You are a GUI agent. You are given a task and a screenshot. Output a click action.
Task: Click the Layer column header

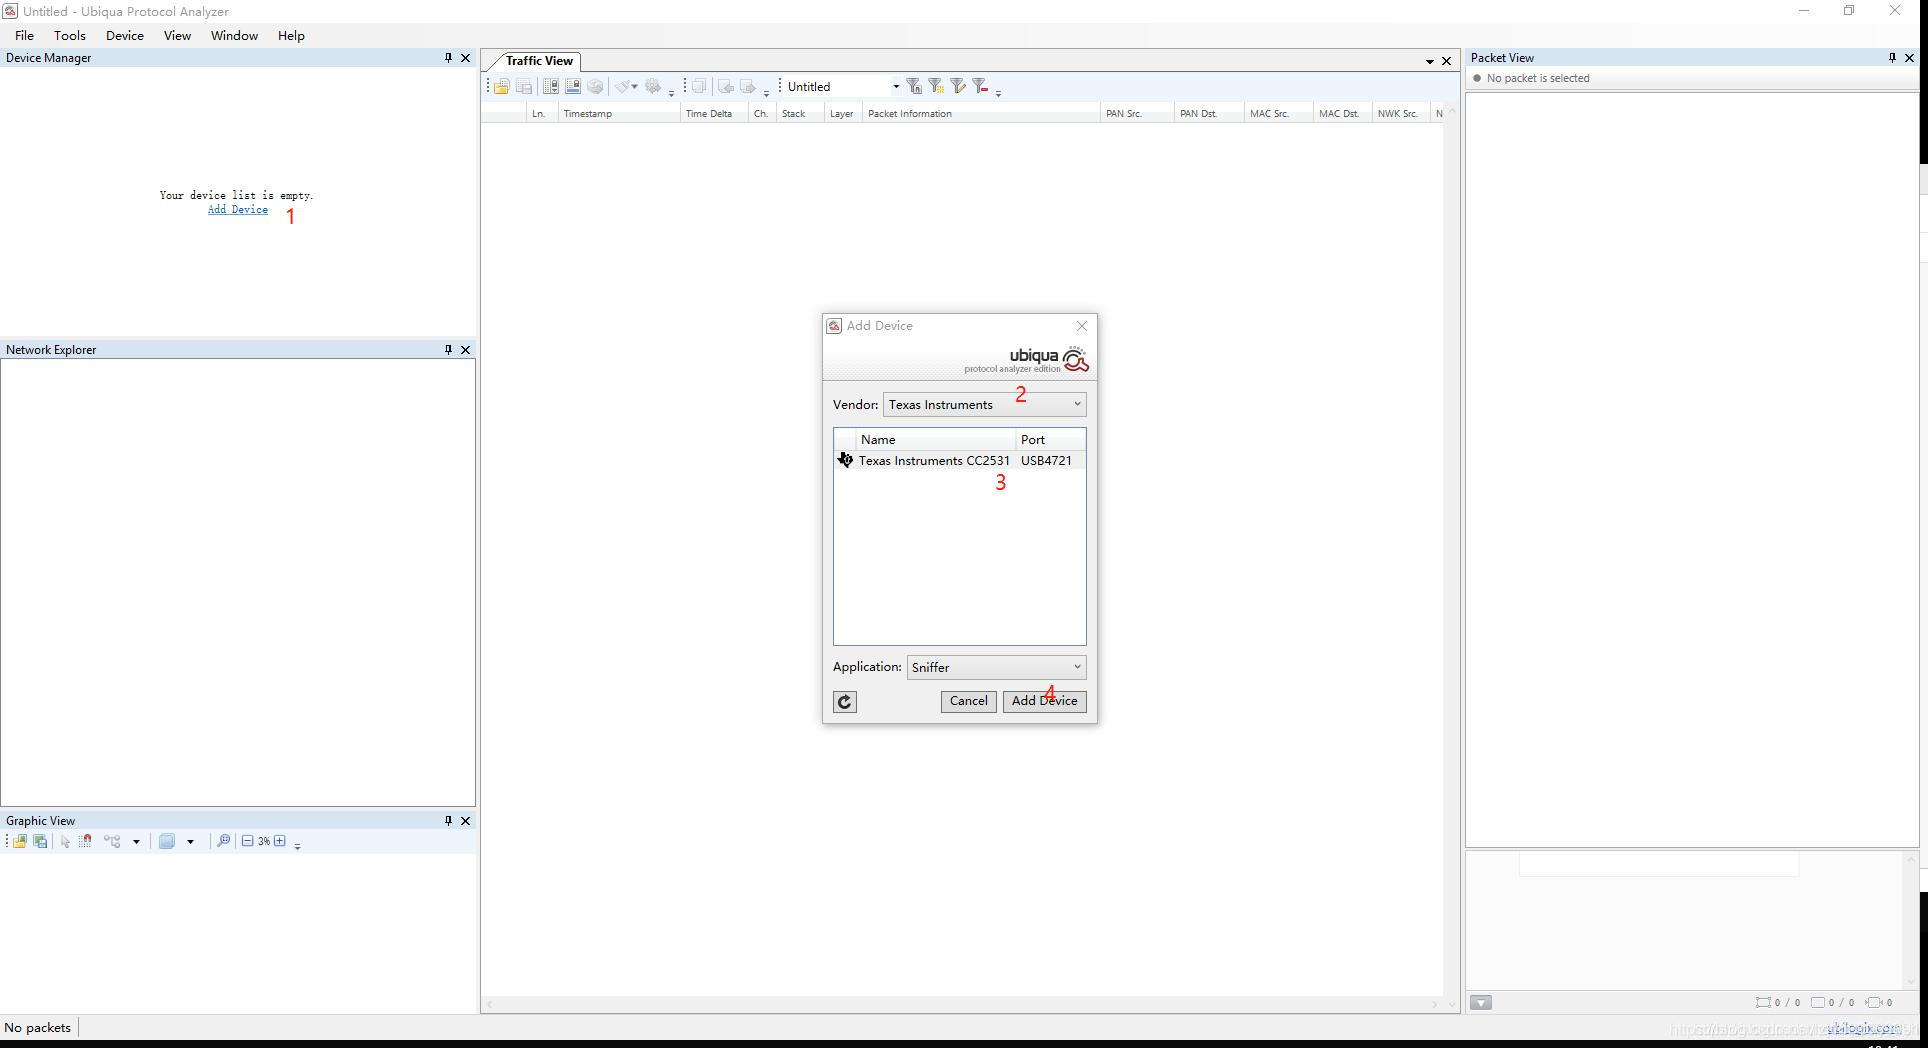pyautogui.click(x=844, y=114)
